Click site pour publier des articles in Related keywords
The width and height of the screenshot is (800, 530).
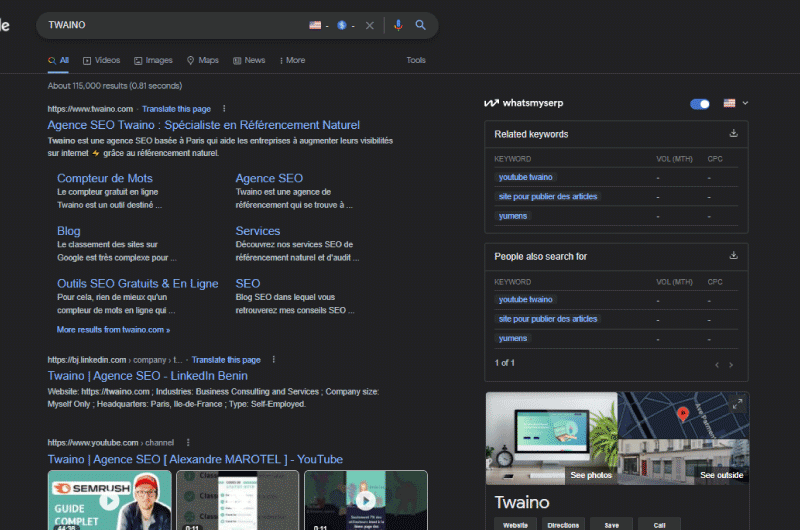coord(548,196)
